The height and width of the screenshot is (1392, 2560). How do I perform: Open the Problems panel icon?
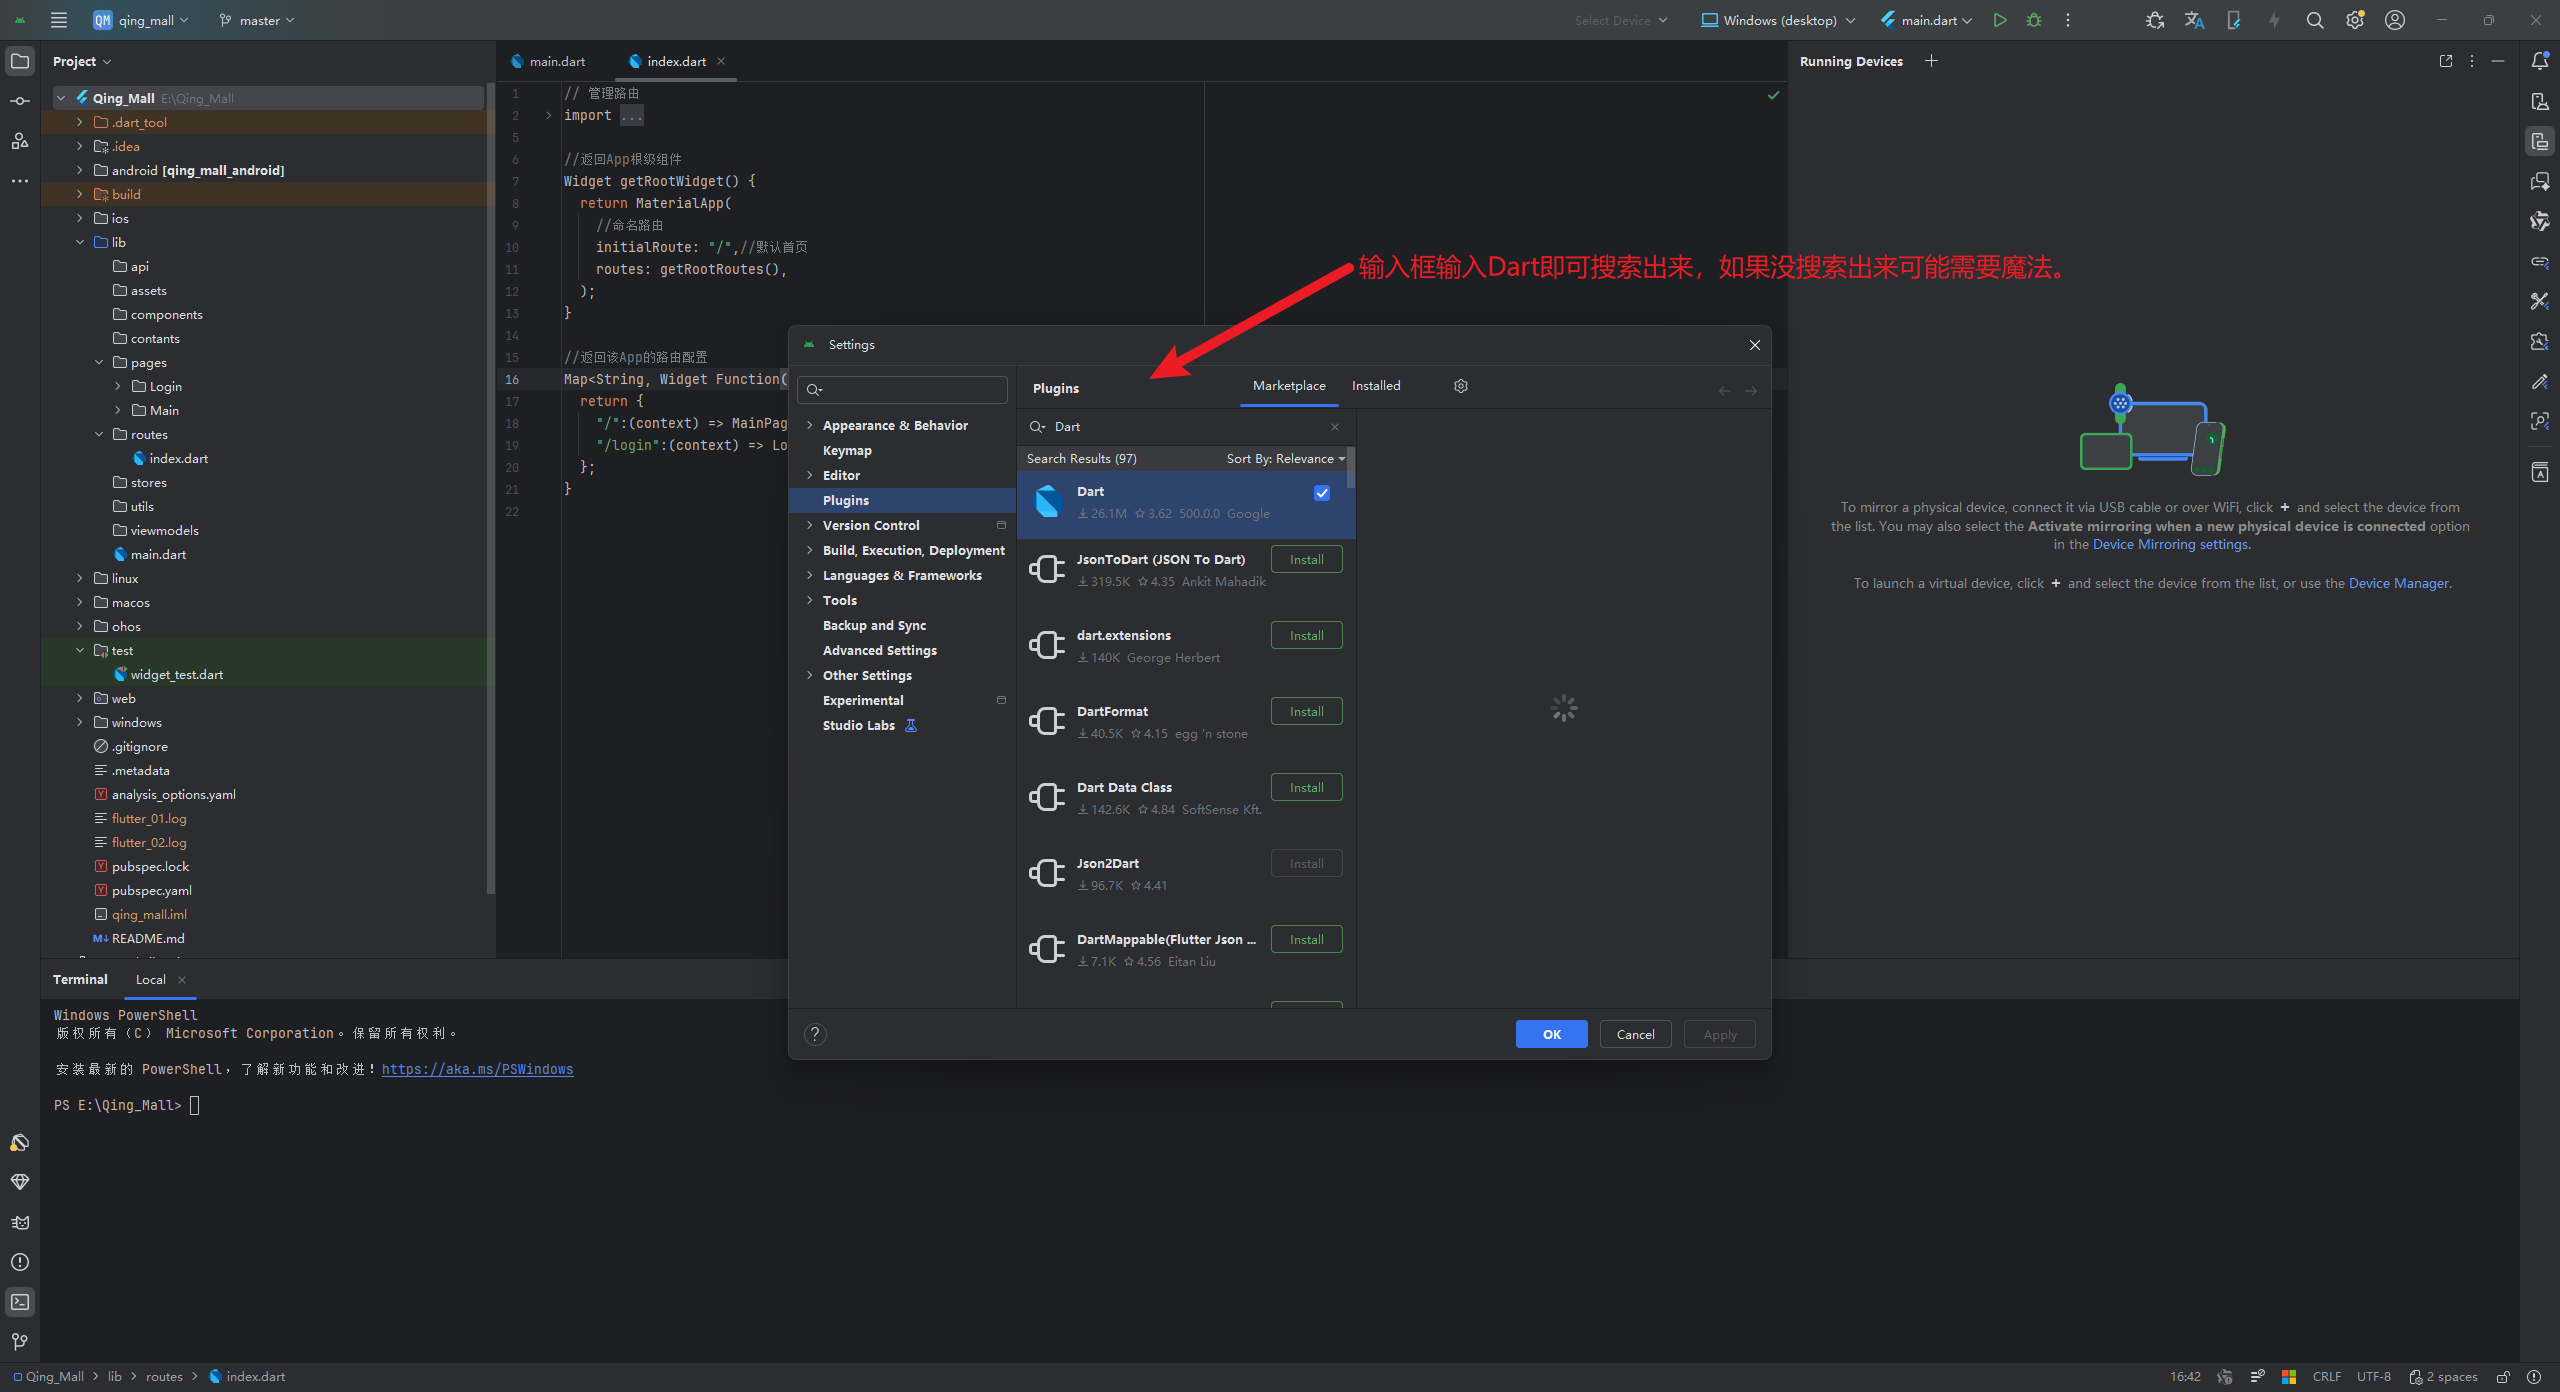[20, 1261]
